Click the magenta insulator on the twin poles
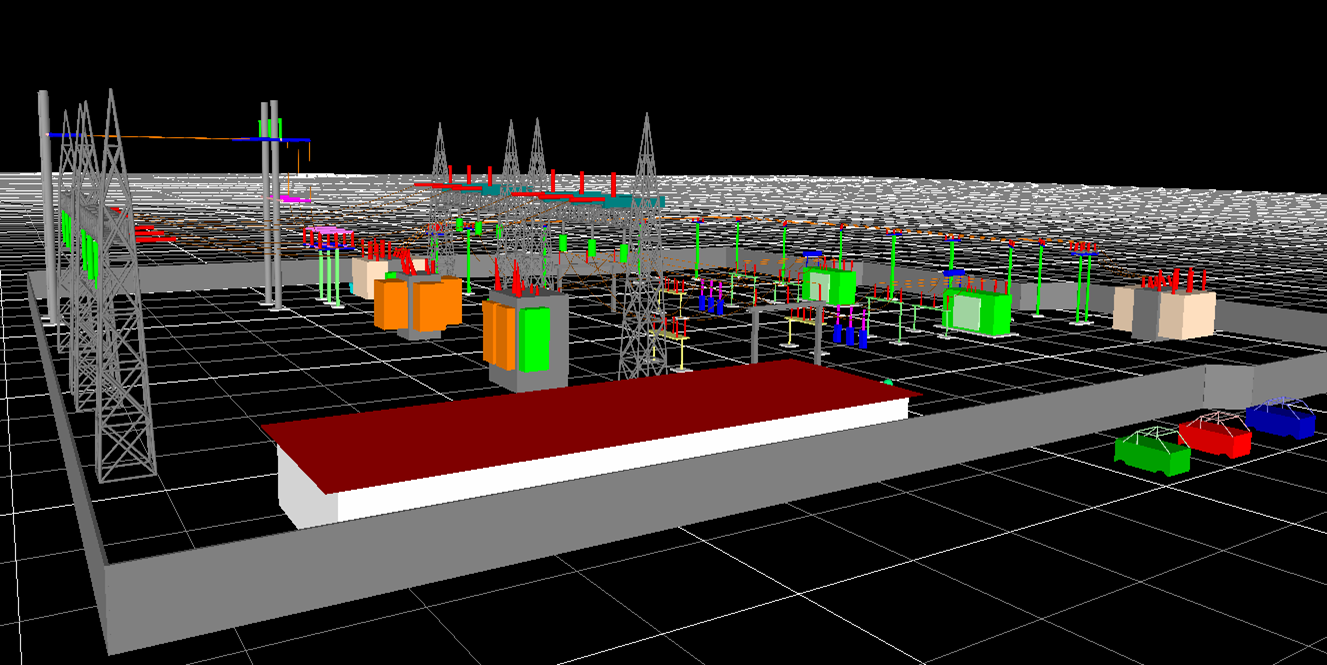Screen dimensions: 1327x665 (x=294, y=199)
